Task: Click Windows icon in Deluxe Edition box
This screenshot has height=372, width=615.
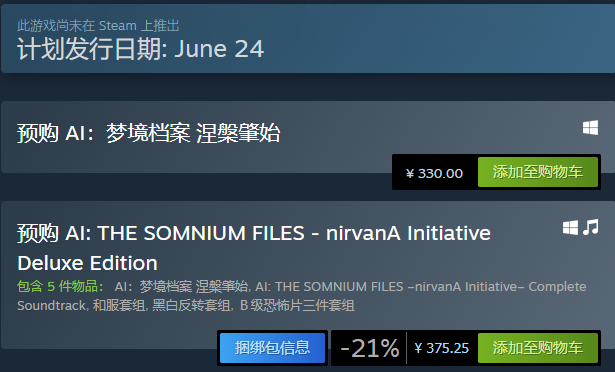Action: 570,228
